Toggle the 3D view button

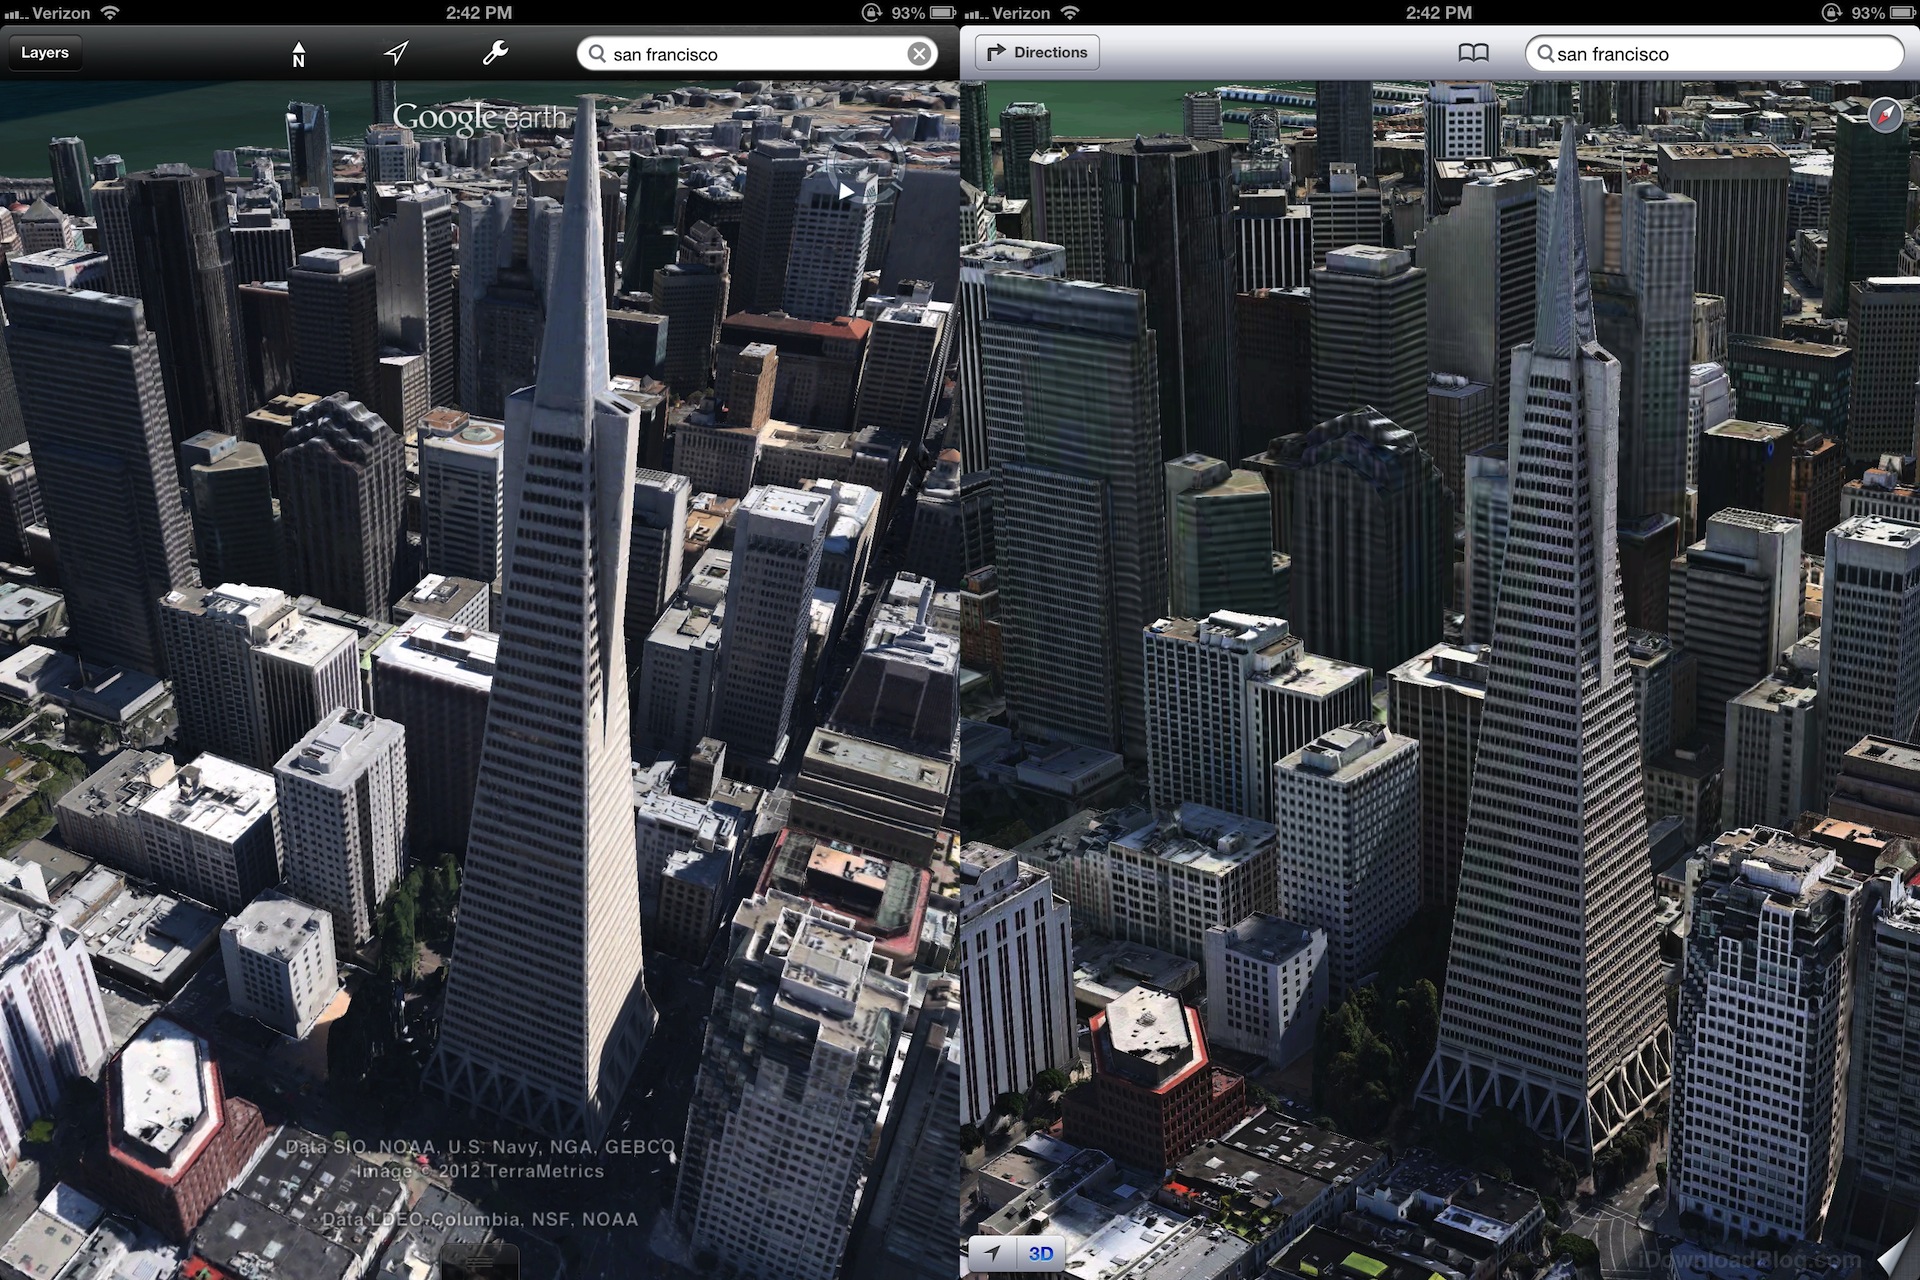pos(1040,1253)
